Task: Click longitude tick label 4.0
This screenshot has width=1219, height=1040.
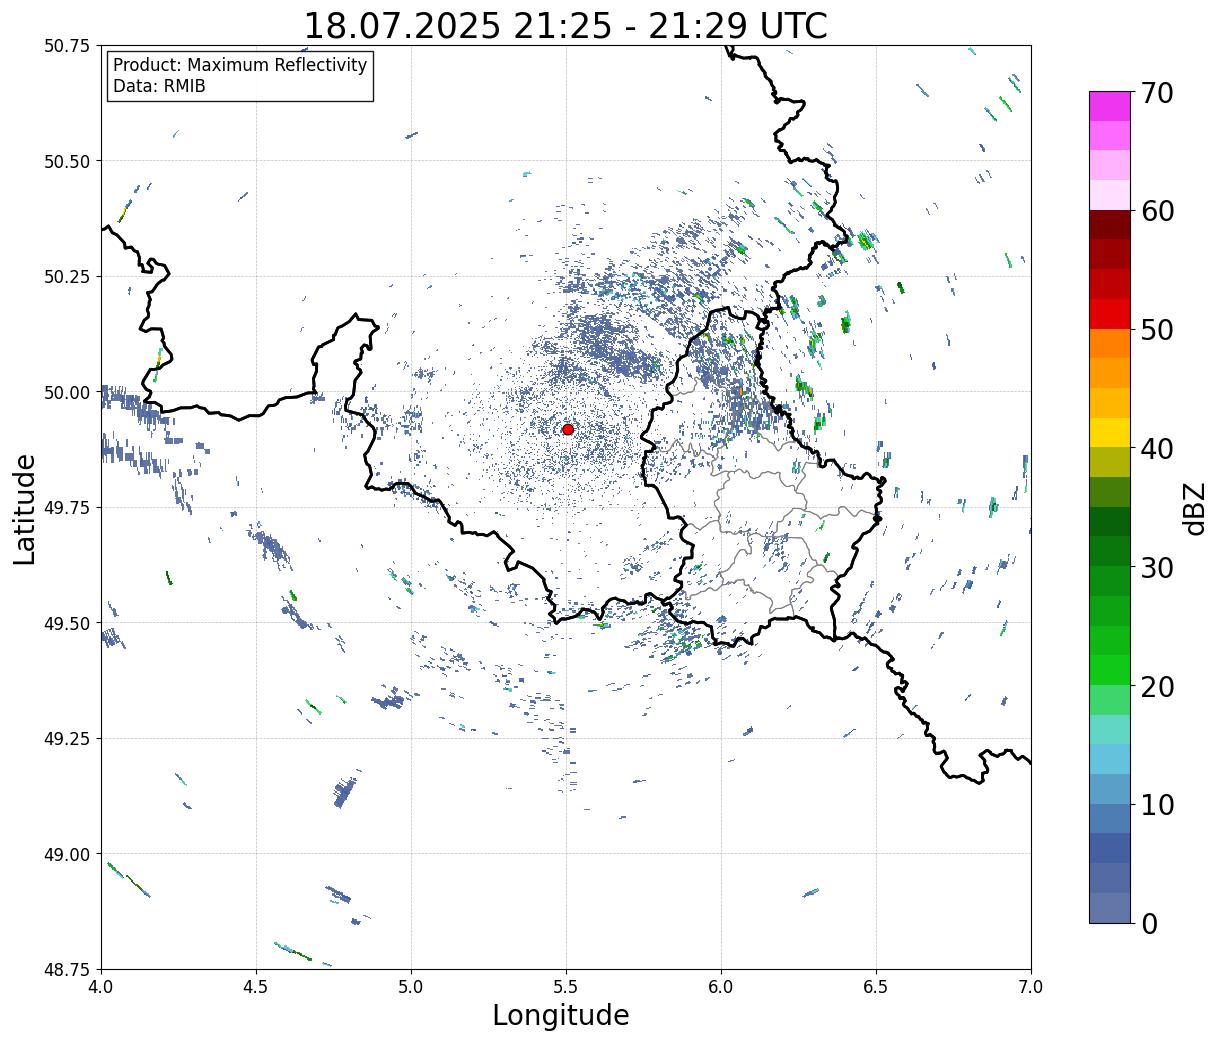Action: tap(101, 986)
